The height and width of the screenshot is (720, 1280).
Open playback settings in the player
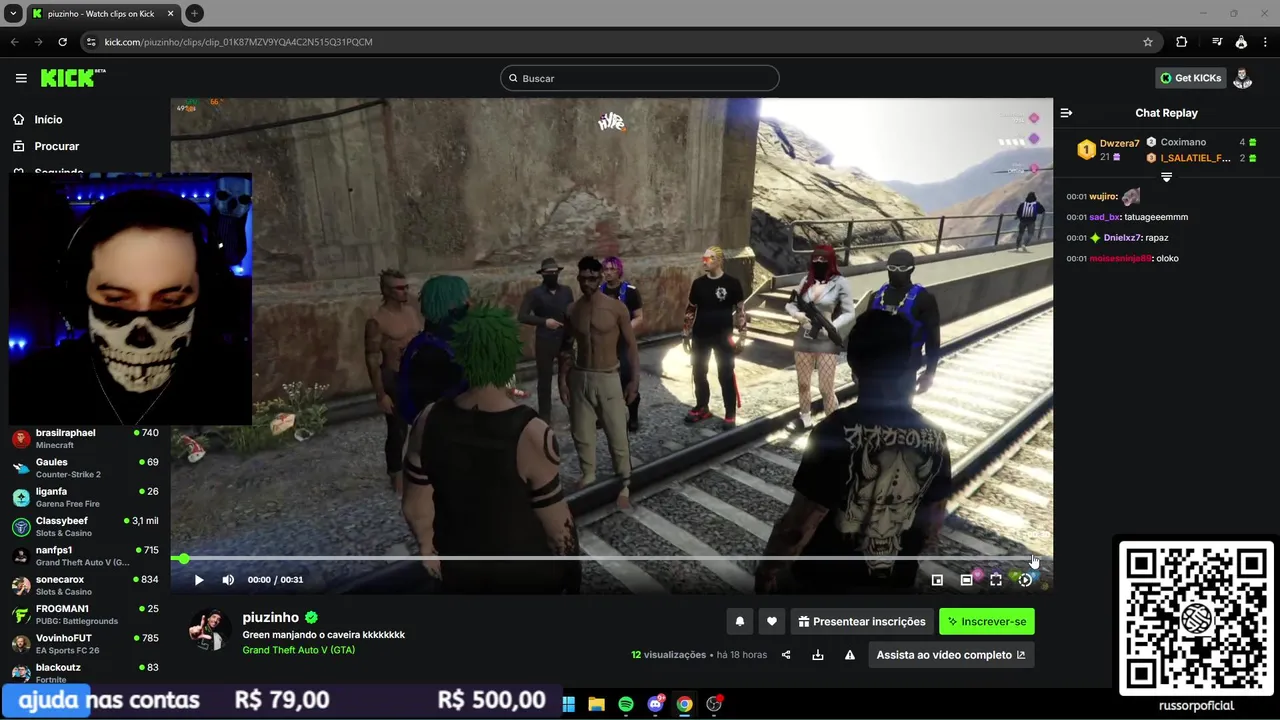point(1025,580)
